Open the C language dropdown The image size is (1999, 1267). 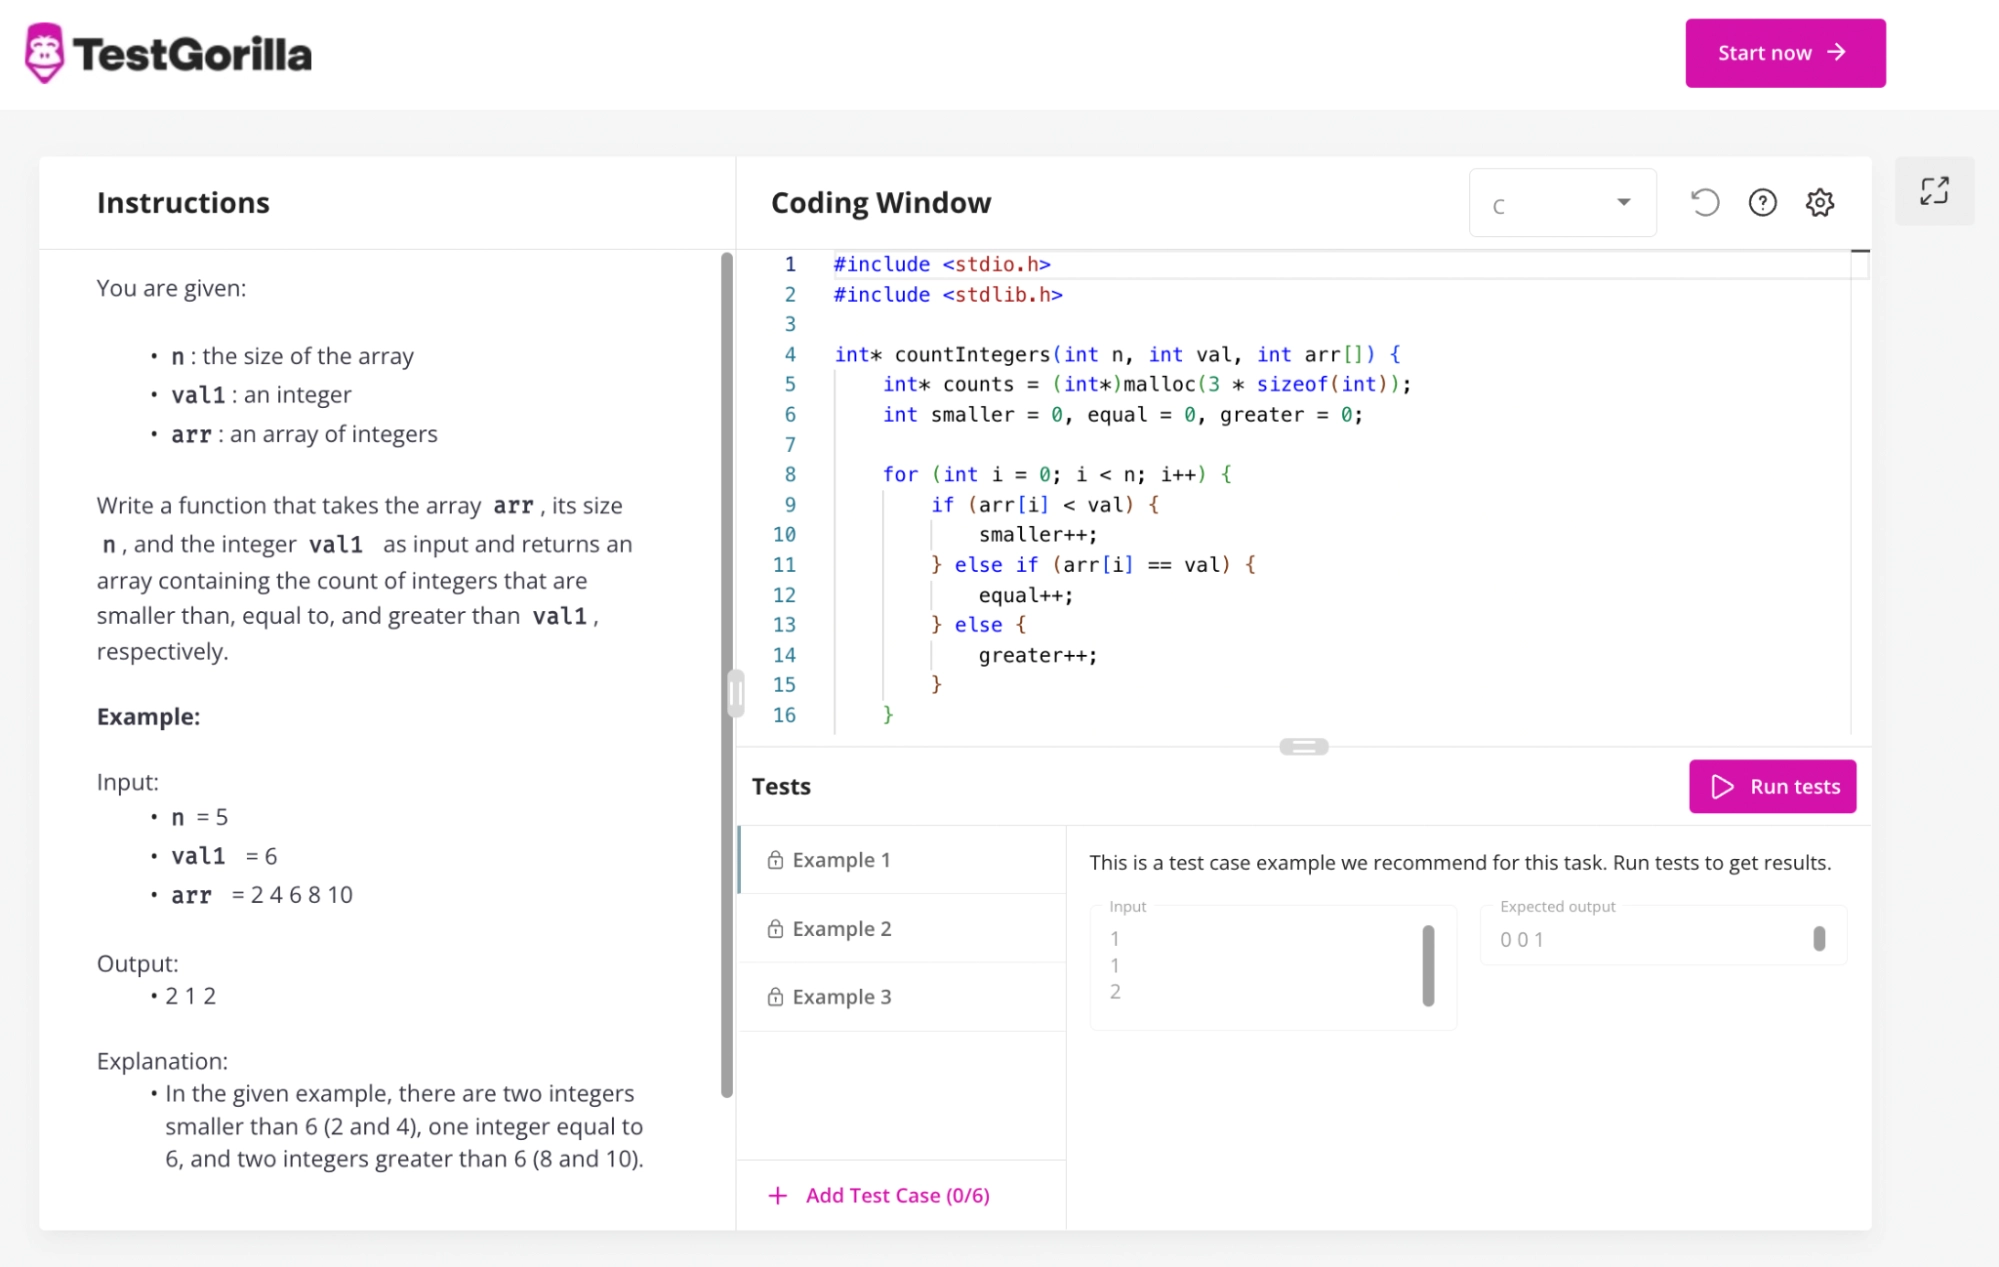tap(1562, 203)
